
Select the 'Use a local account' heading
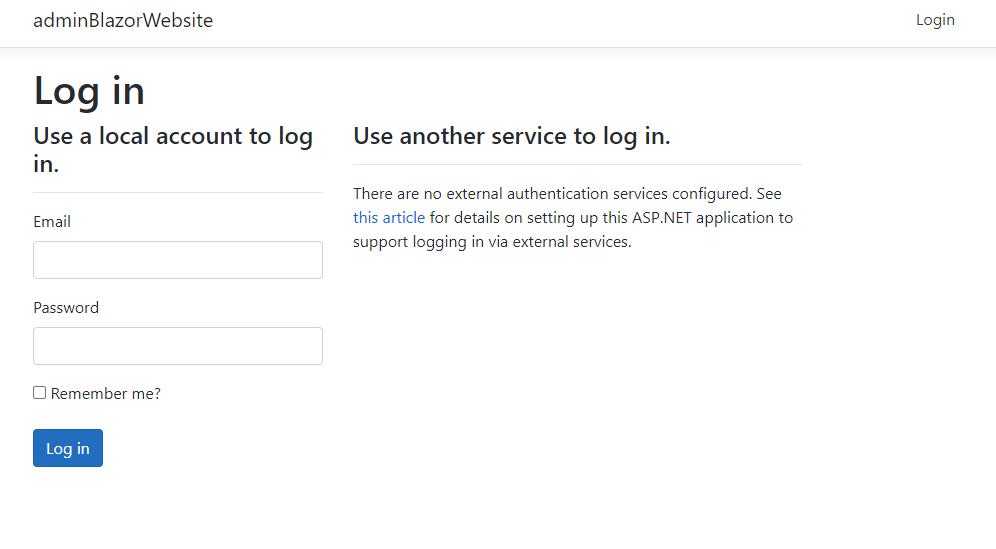(x=173, y=149)
